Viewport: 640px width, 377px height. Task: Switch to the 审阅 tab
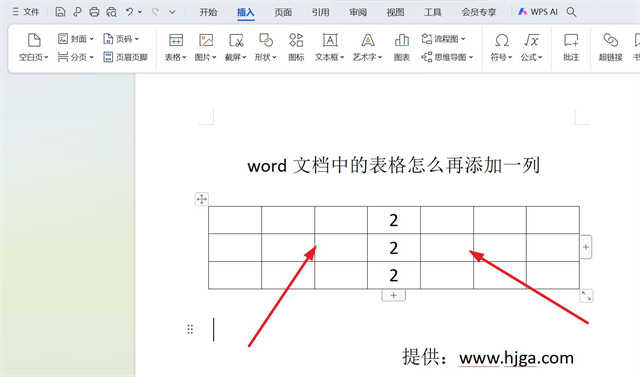(x=358, y=12)
